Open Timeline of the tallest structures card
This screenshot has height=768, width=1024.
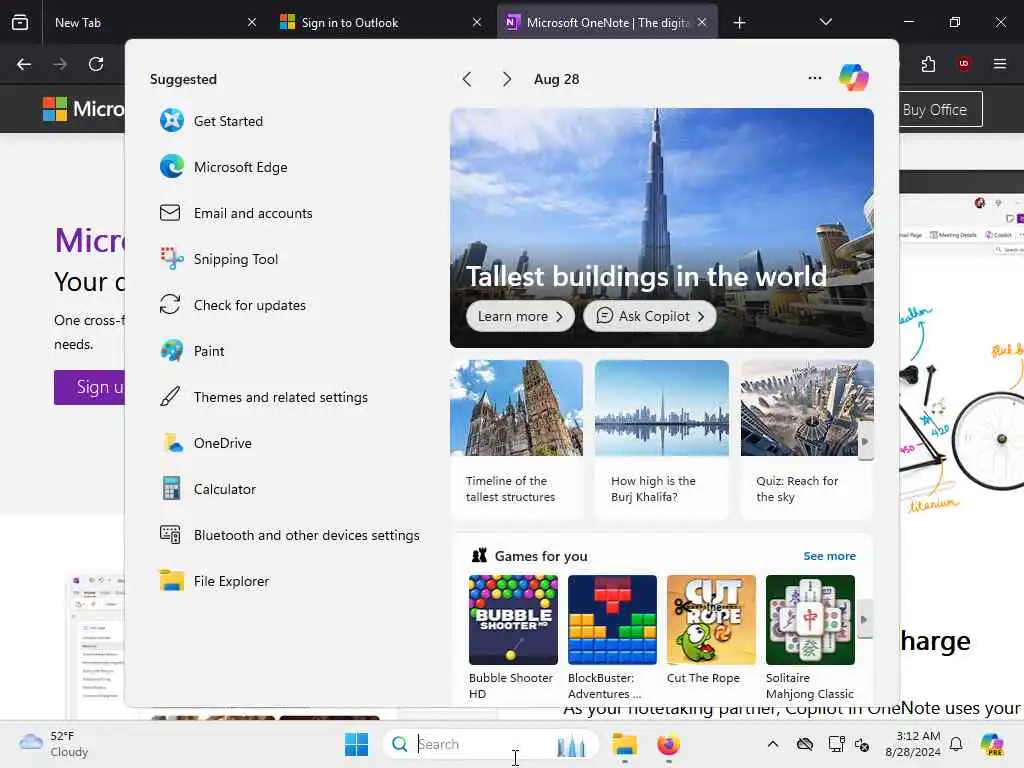pos(517,439)
